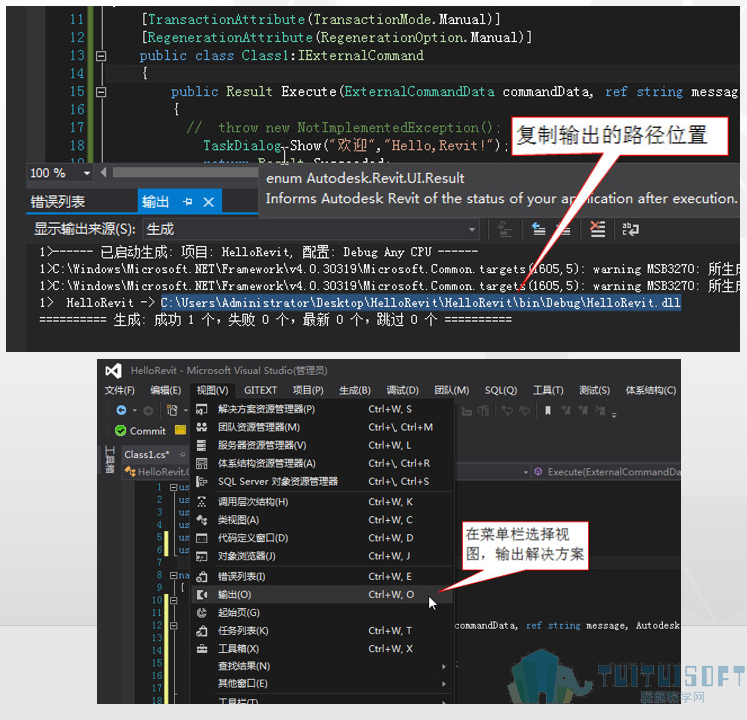This screenshot has height=720, width=747.
Task: Select 服务器资源管理器(V) menu entry
Action: [x=322, y=445]
